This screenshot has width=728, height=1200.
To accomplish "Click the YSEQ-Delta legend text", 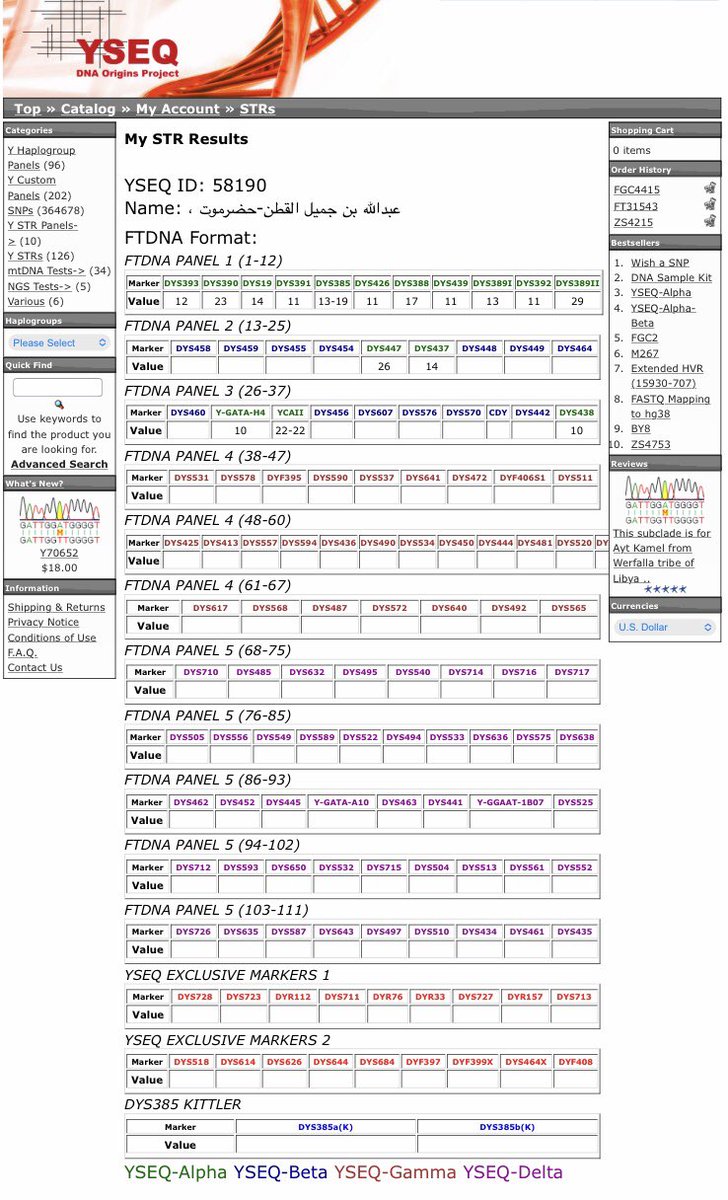I will click(513, 1172).
